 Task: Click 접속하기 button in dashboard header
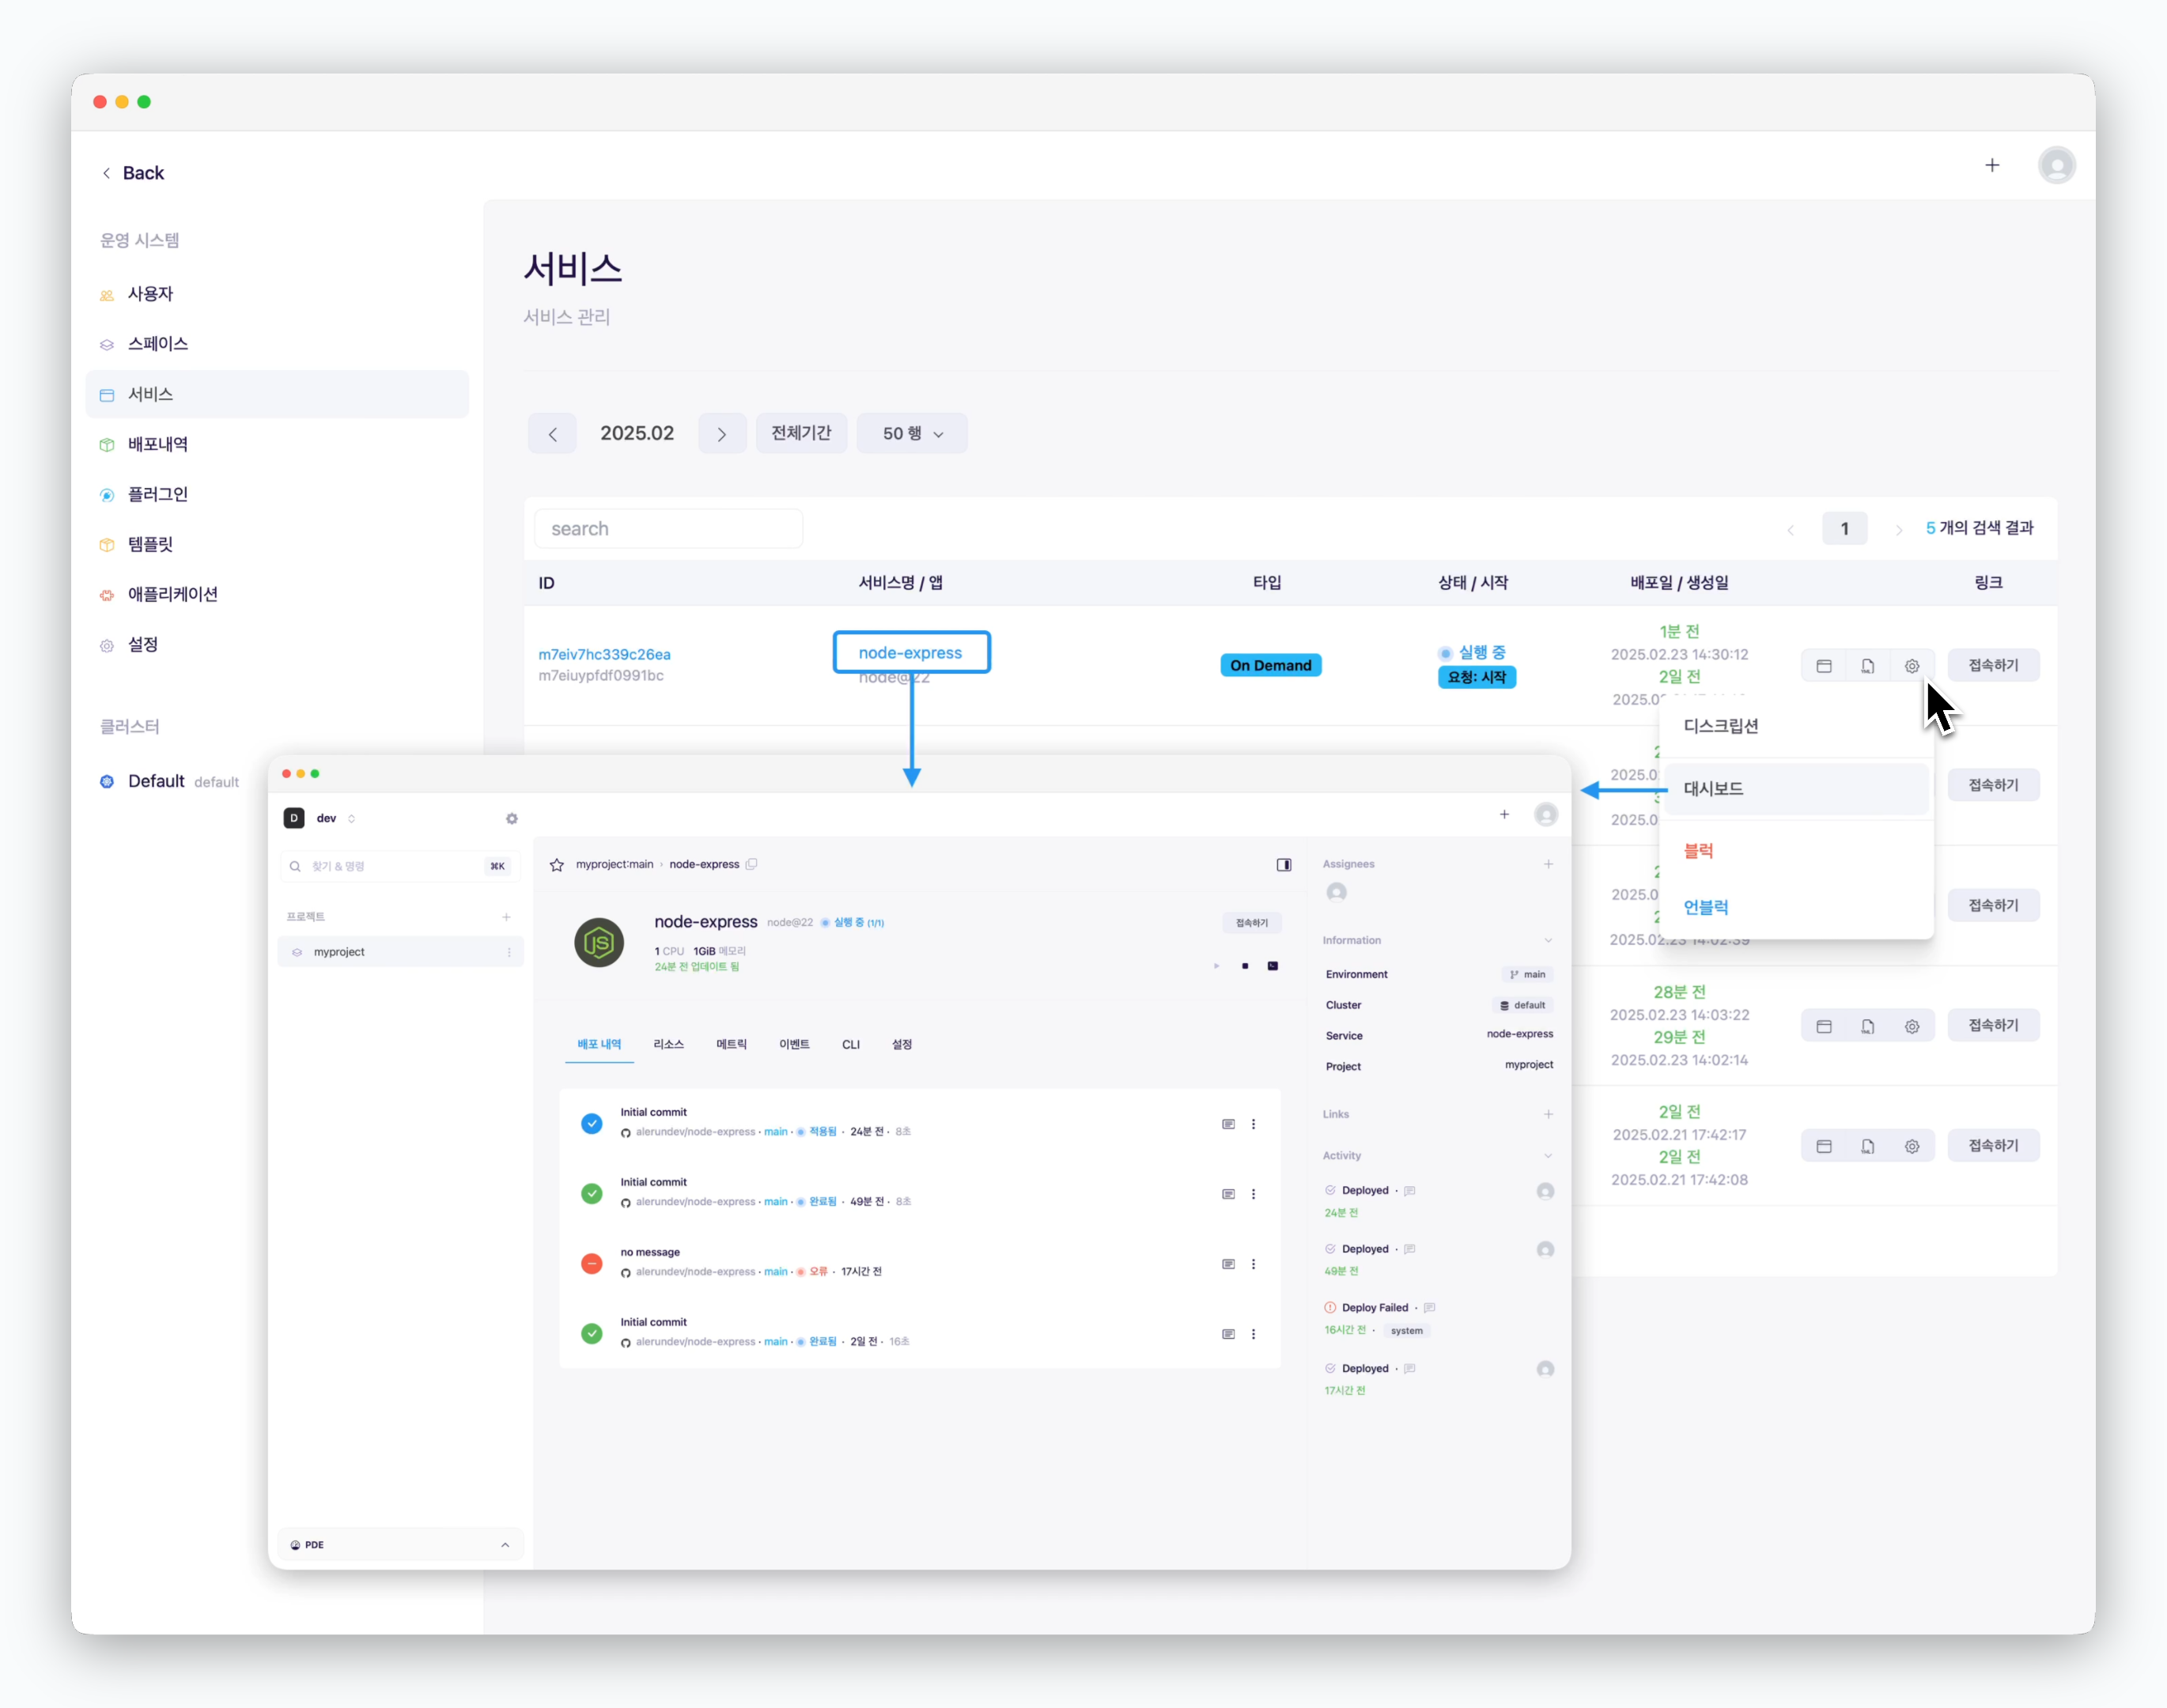pos(1252,923)
